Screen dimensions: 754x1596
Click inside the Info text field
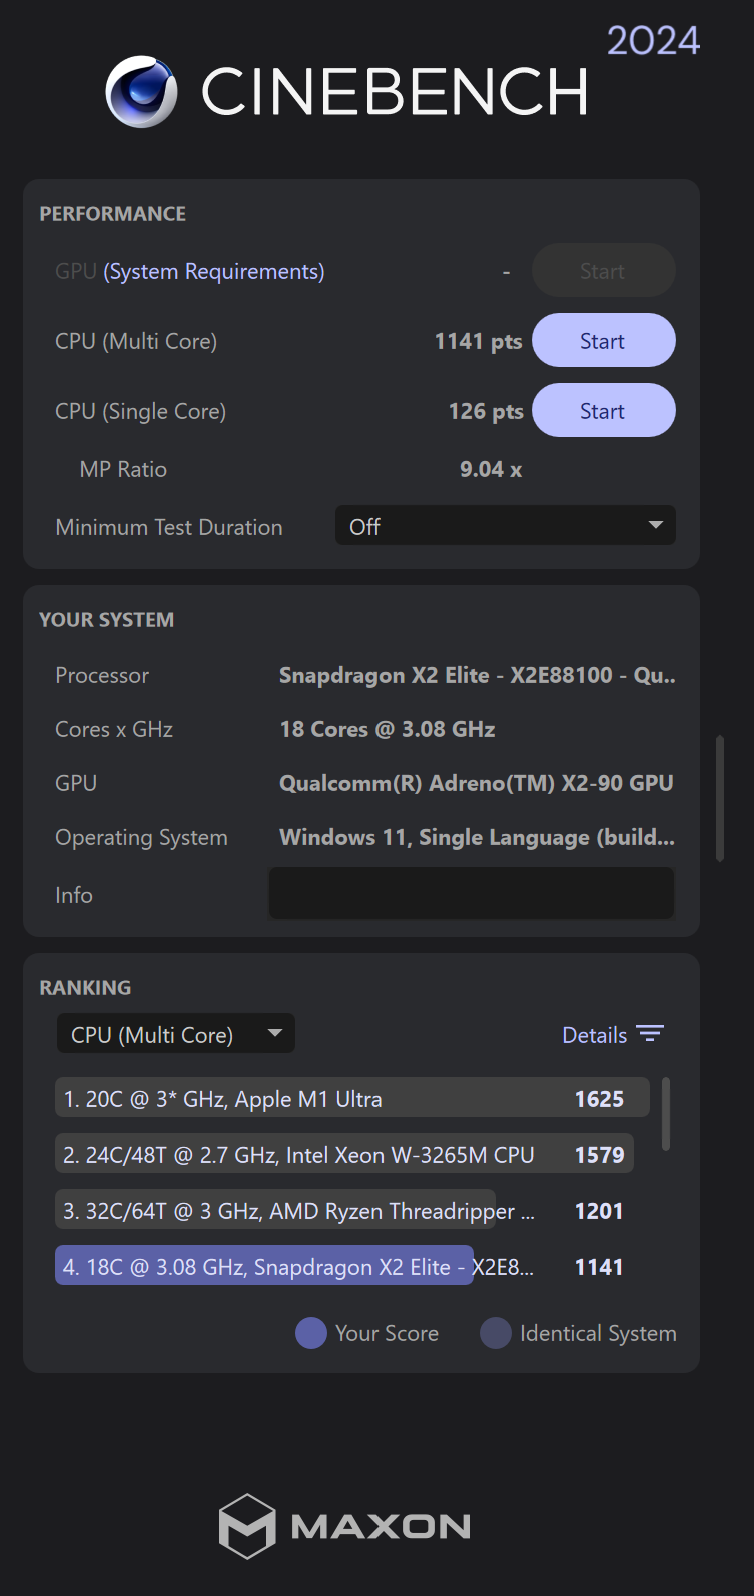click(471, 893)
